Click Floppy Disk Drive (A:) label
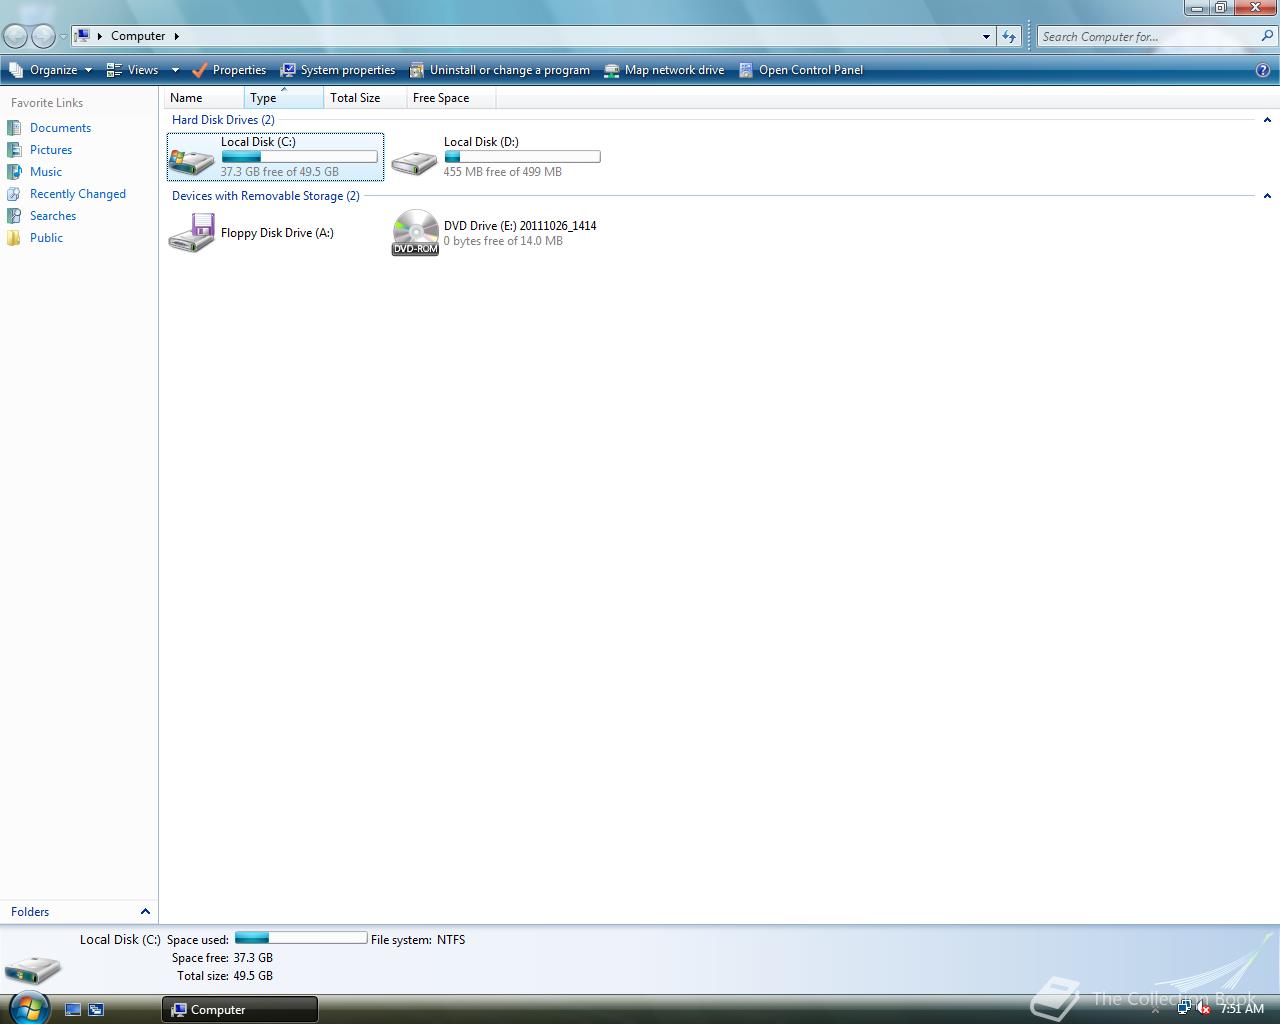 point(277,233)
